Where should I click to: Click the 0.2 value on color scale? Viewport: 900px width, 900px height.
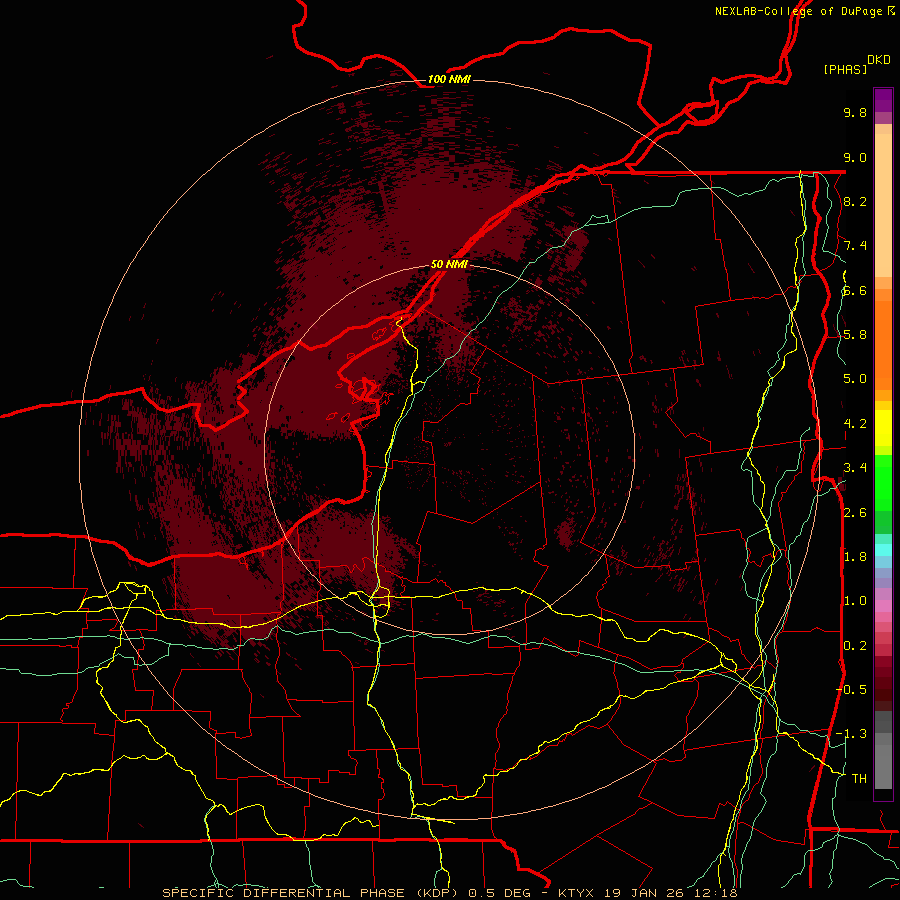855,646
